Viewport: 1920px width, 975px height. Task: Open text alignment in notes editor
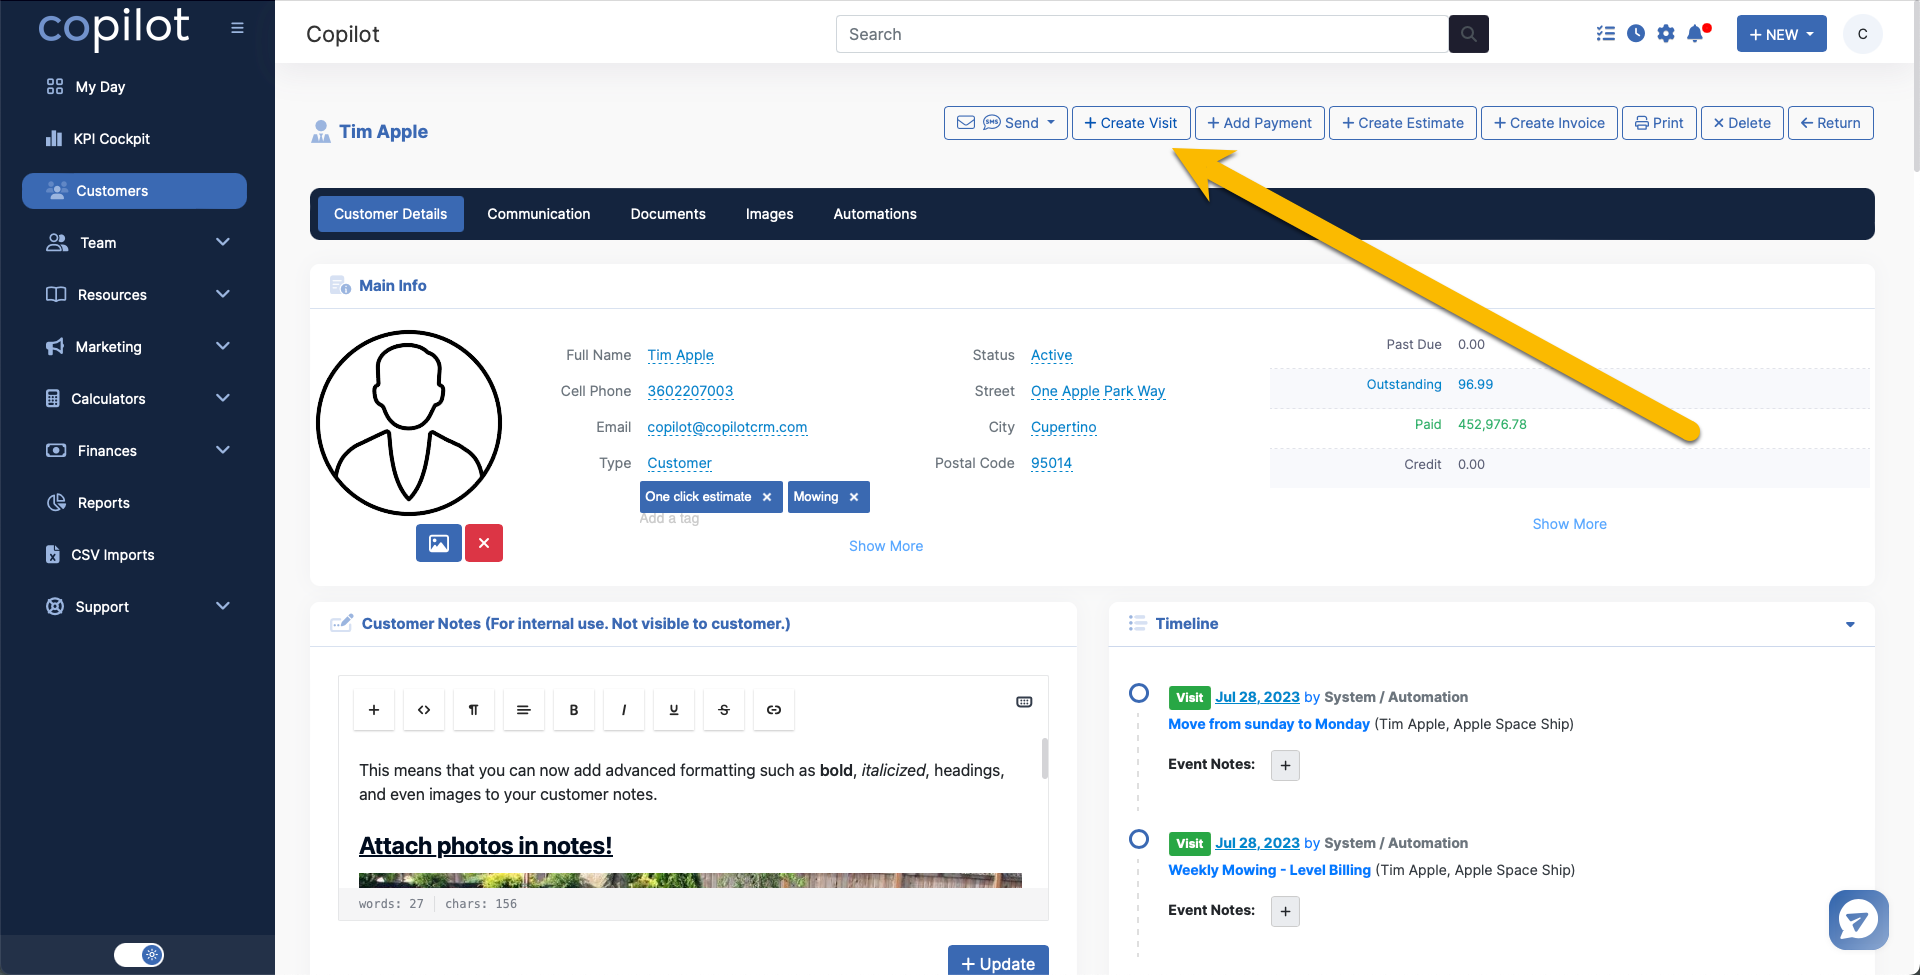click(x=524, y=710)
